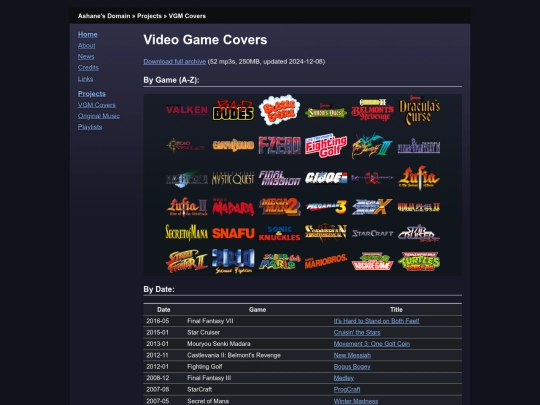Open the Final Fantasy IV logo

coord(419,146)
